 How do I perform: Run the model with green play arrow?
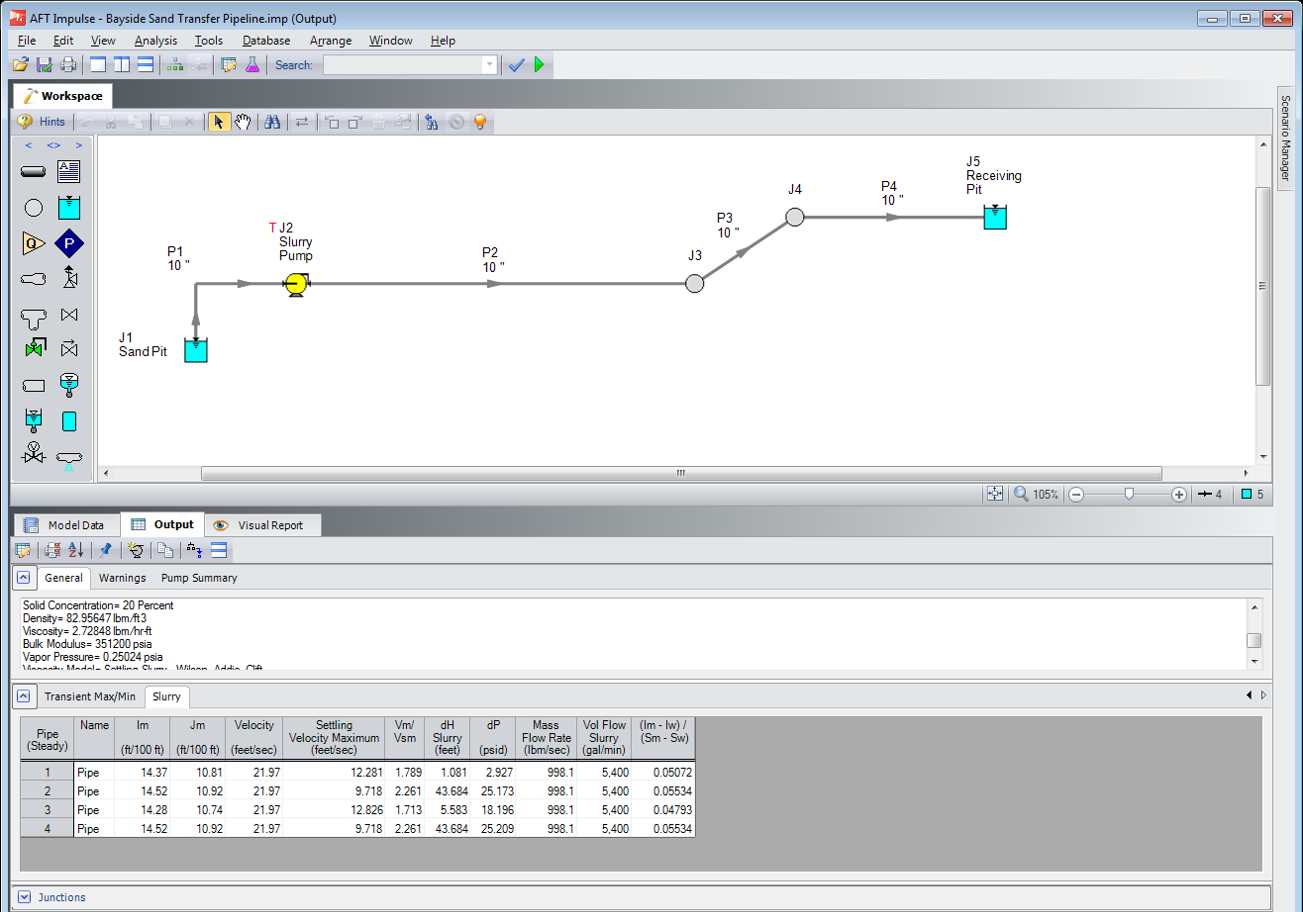[540, 65]
